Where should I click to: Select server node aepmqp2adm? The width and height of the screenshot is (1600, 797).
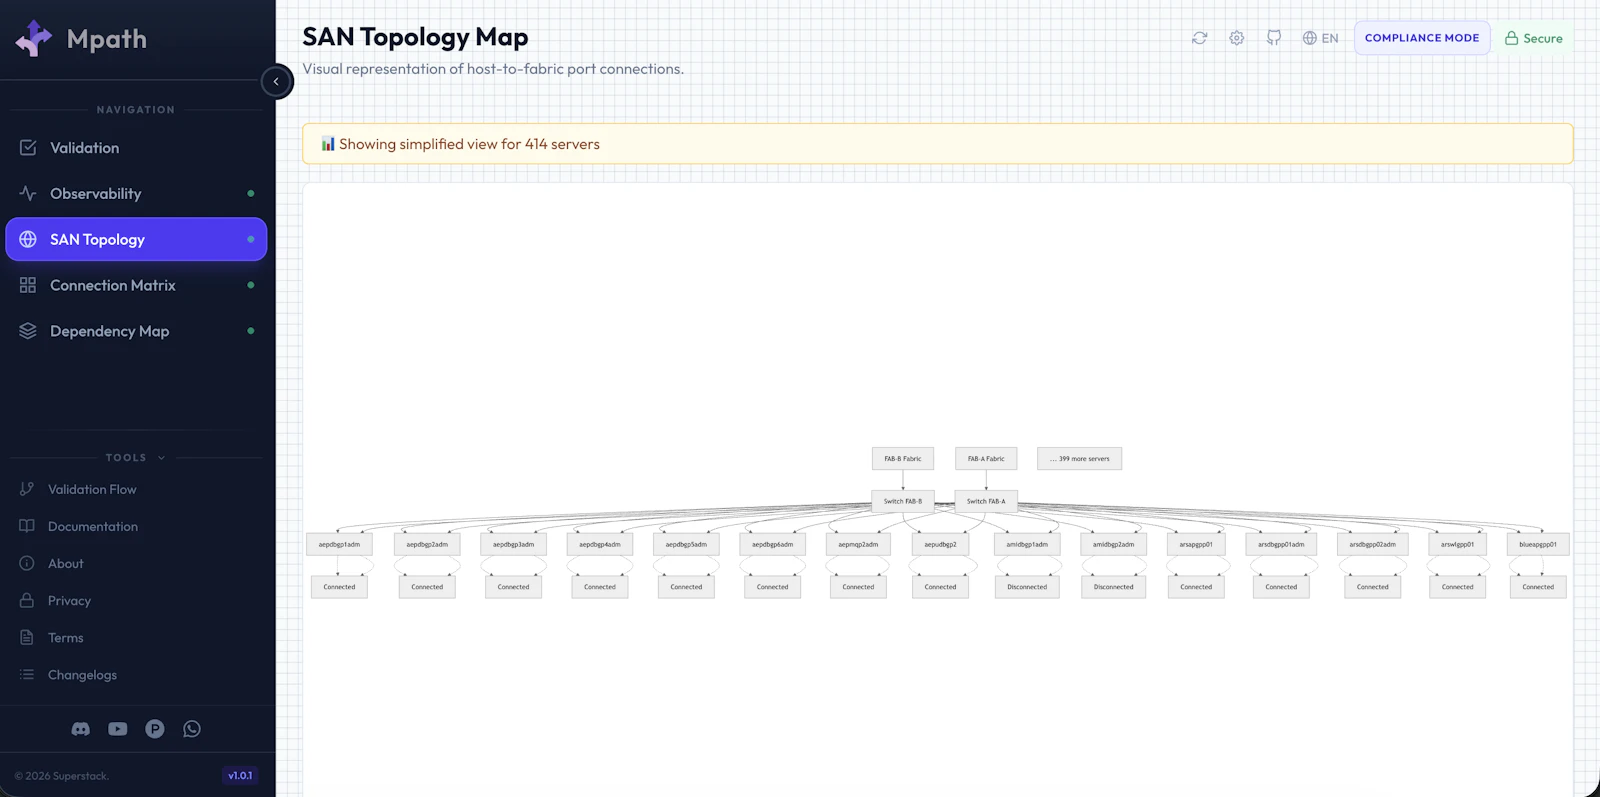tap(858, 545)
